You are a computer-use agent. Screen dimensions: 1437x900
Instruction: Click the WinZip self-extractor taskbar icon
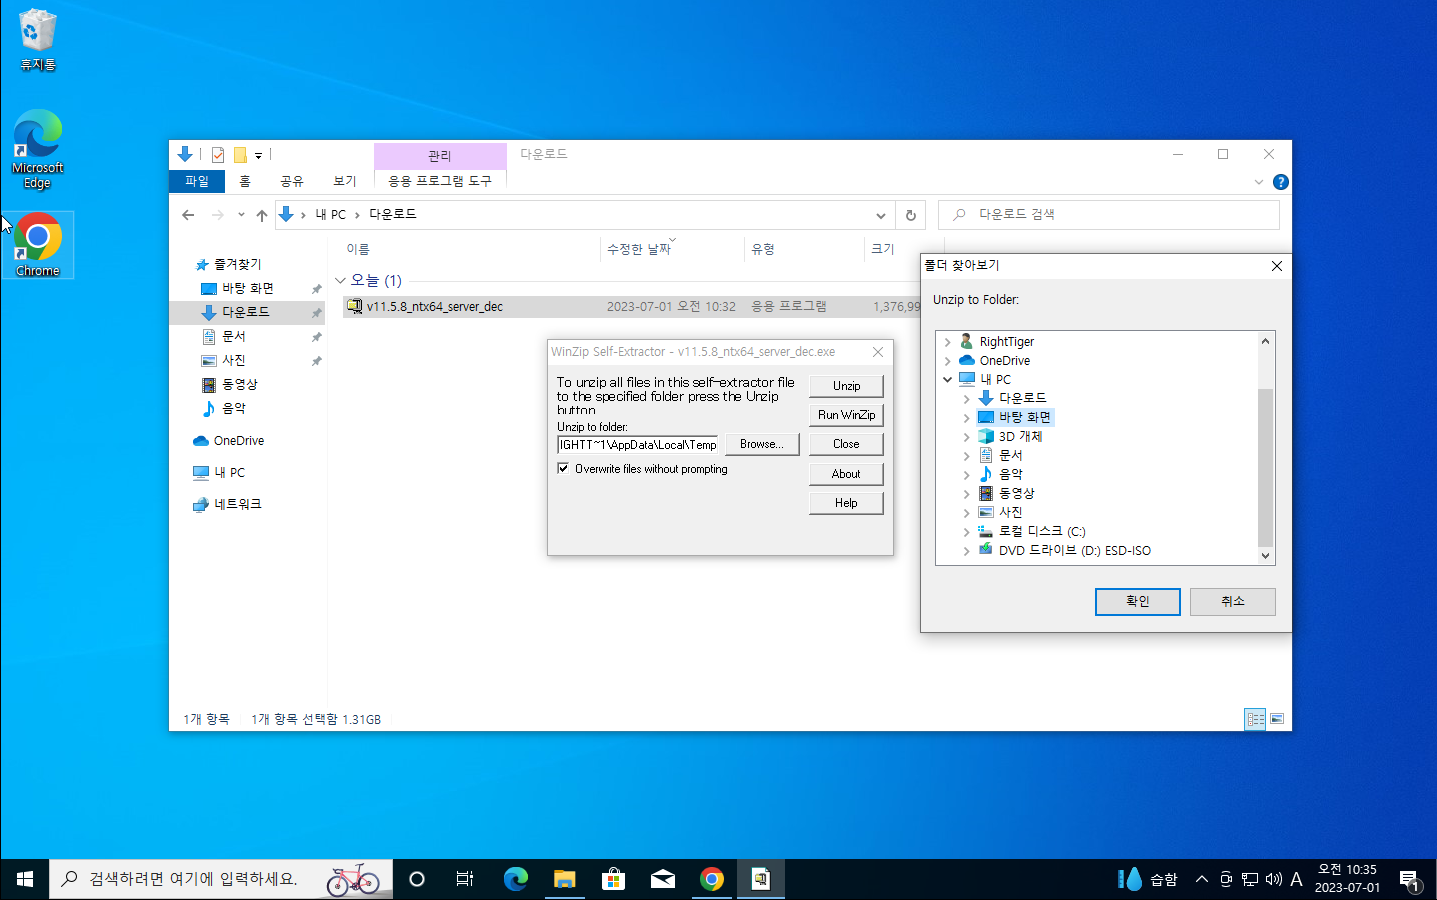(761, 879)
